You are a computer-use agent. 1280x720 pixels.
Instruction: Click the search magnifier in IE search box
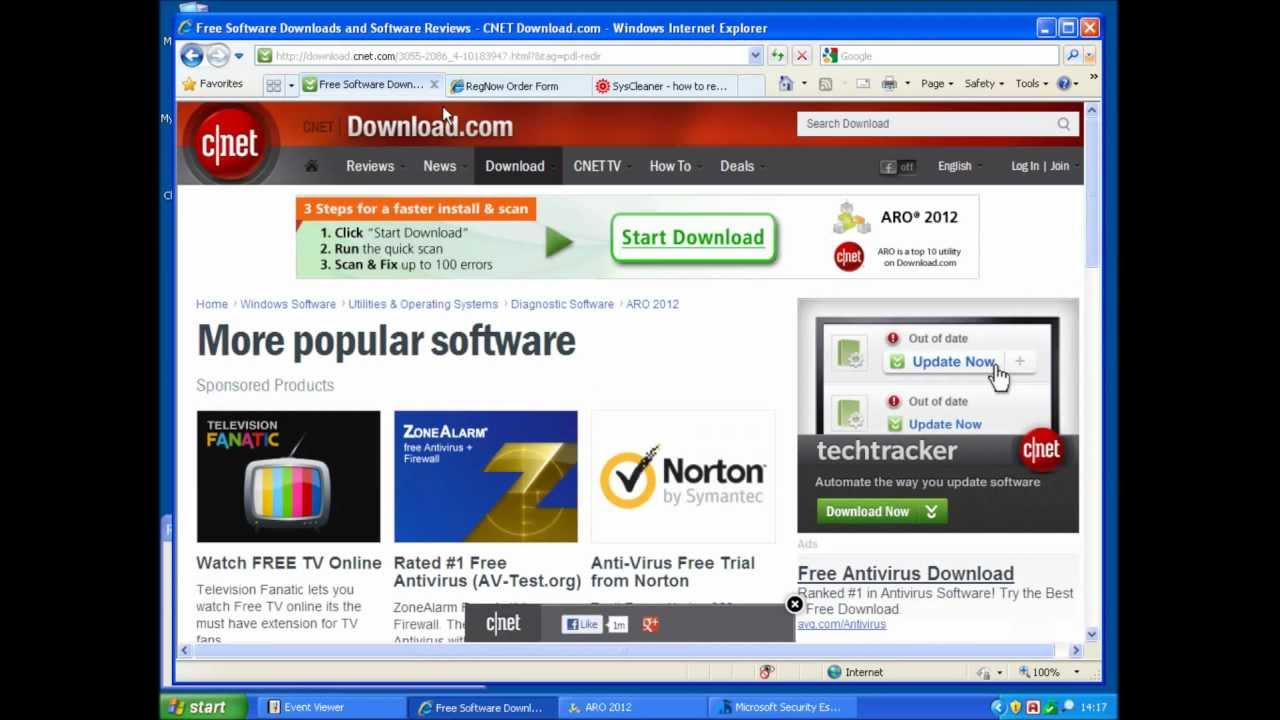click(x=1072, y=56)
